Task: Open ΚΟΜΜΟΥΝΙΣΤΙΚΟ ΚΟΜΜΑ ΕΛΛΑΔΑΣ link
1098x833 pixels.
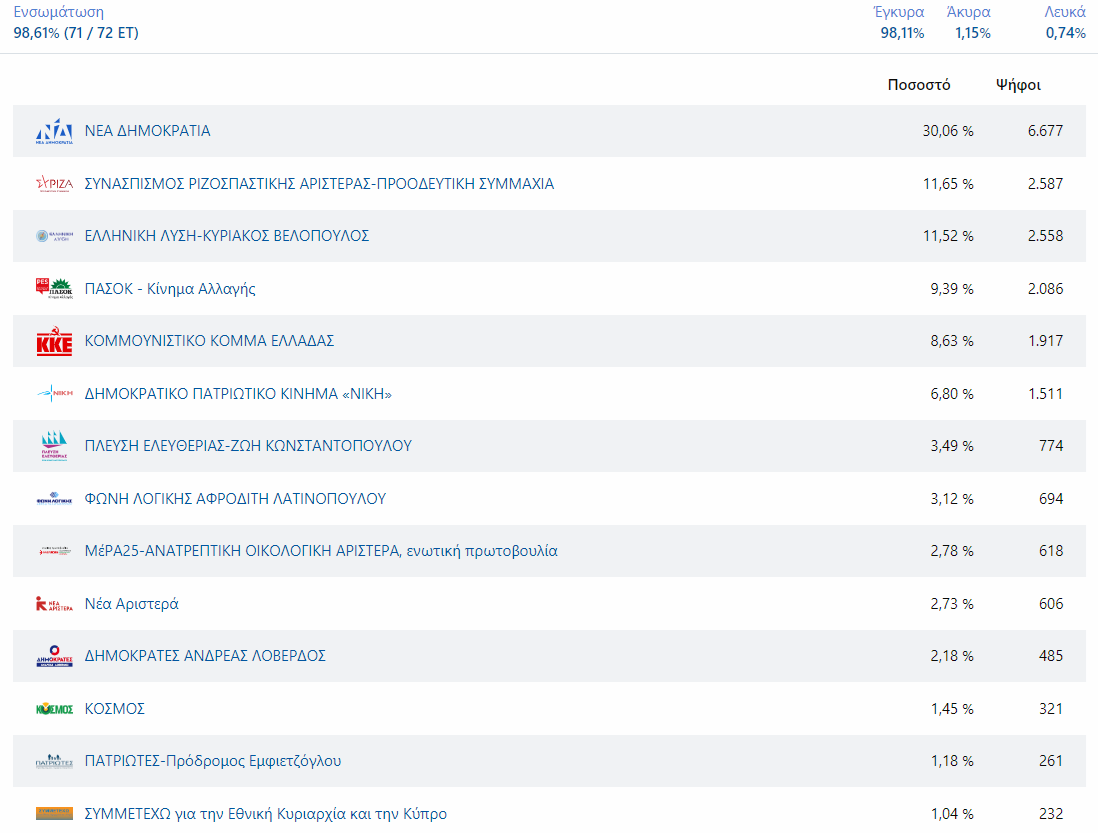Action: click(209, 341)
